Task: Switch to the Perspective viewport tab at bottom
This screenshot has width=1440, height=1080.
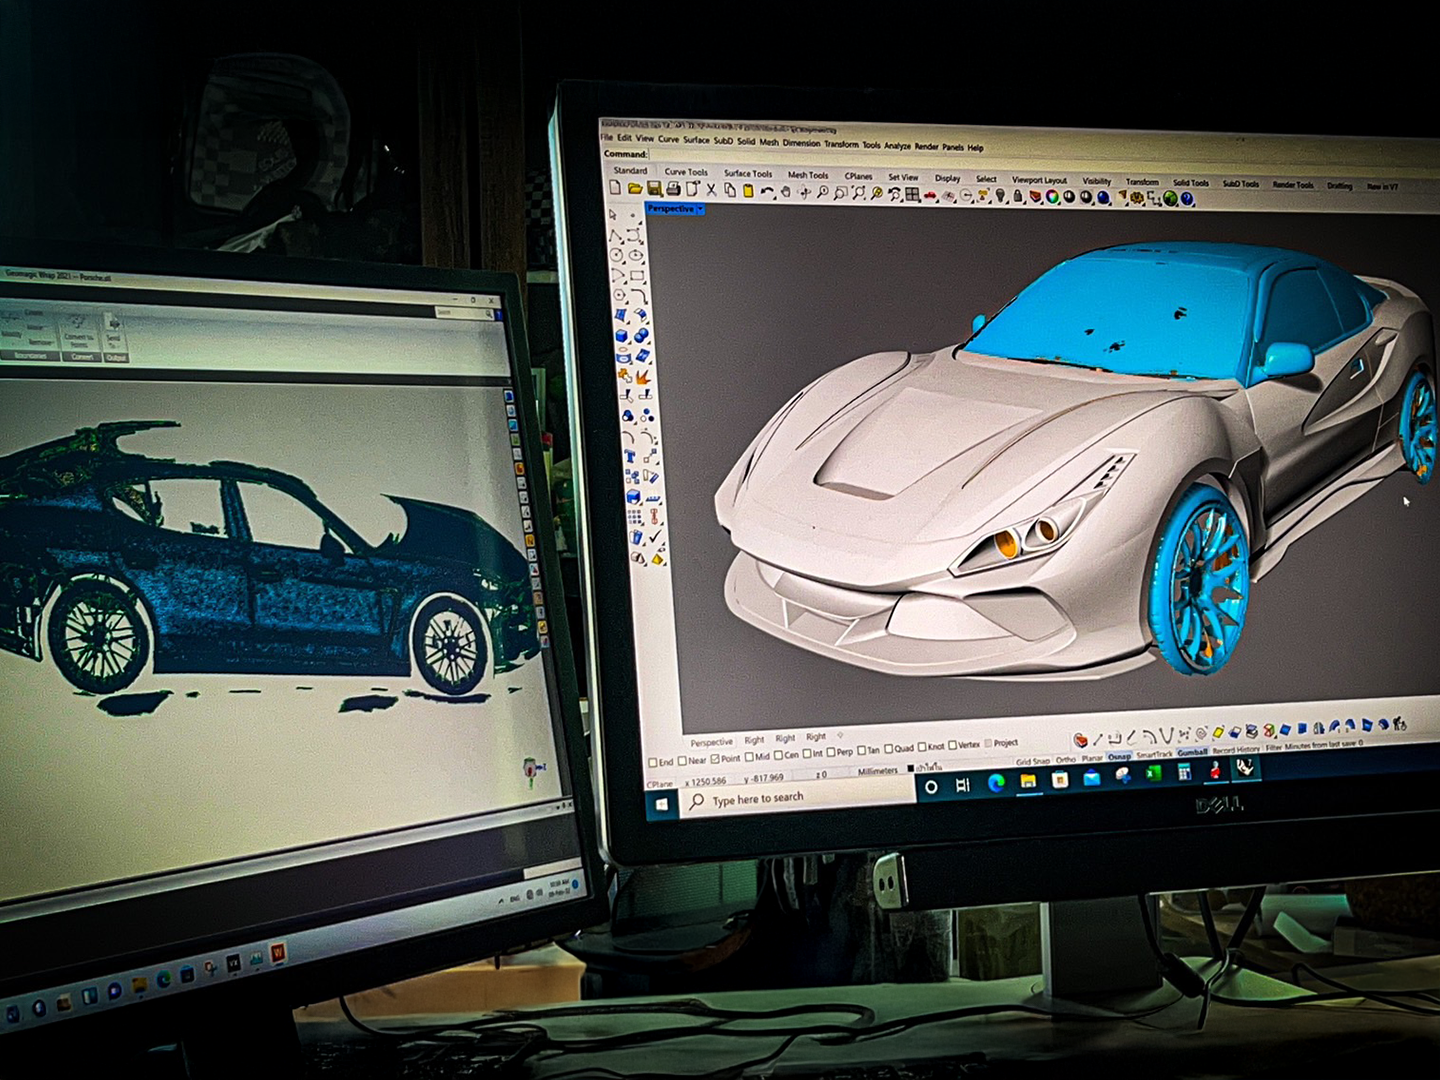Action: (x=712, y=742)
